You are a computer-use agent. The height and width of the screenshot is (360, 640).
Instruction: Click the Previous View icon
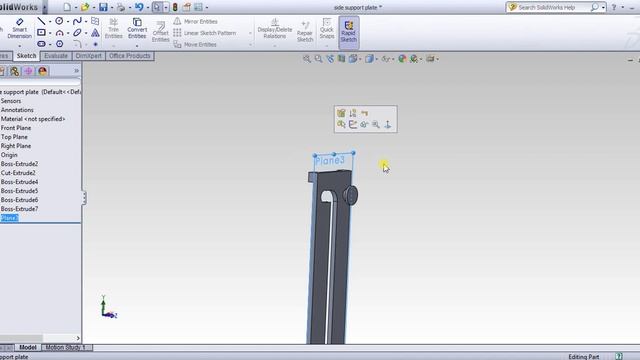(x=330, y=59)
